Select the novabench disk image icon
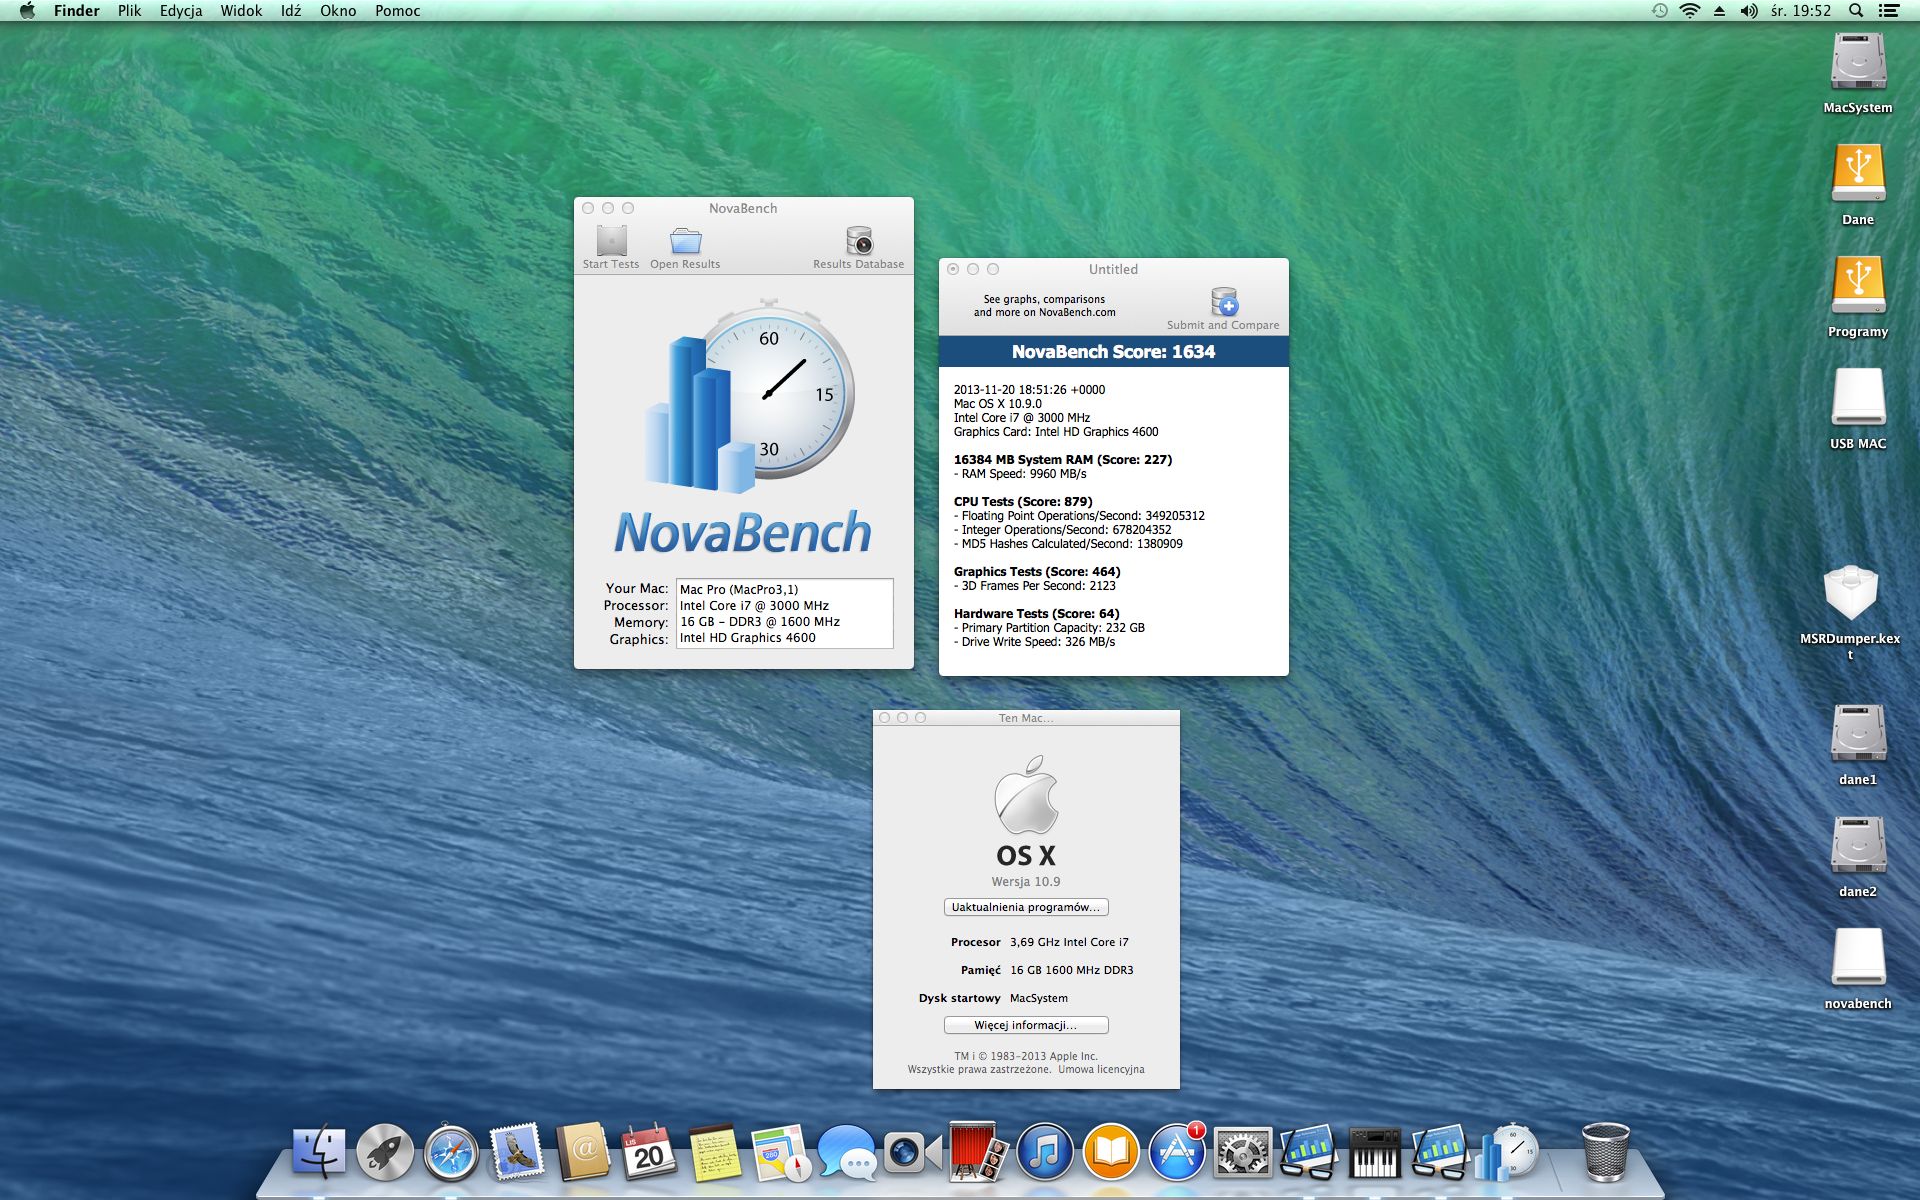Viewport: 1920px width, 1200px height. click(x=1858, y=958)
